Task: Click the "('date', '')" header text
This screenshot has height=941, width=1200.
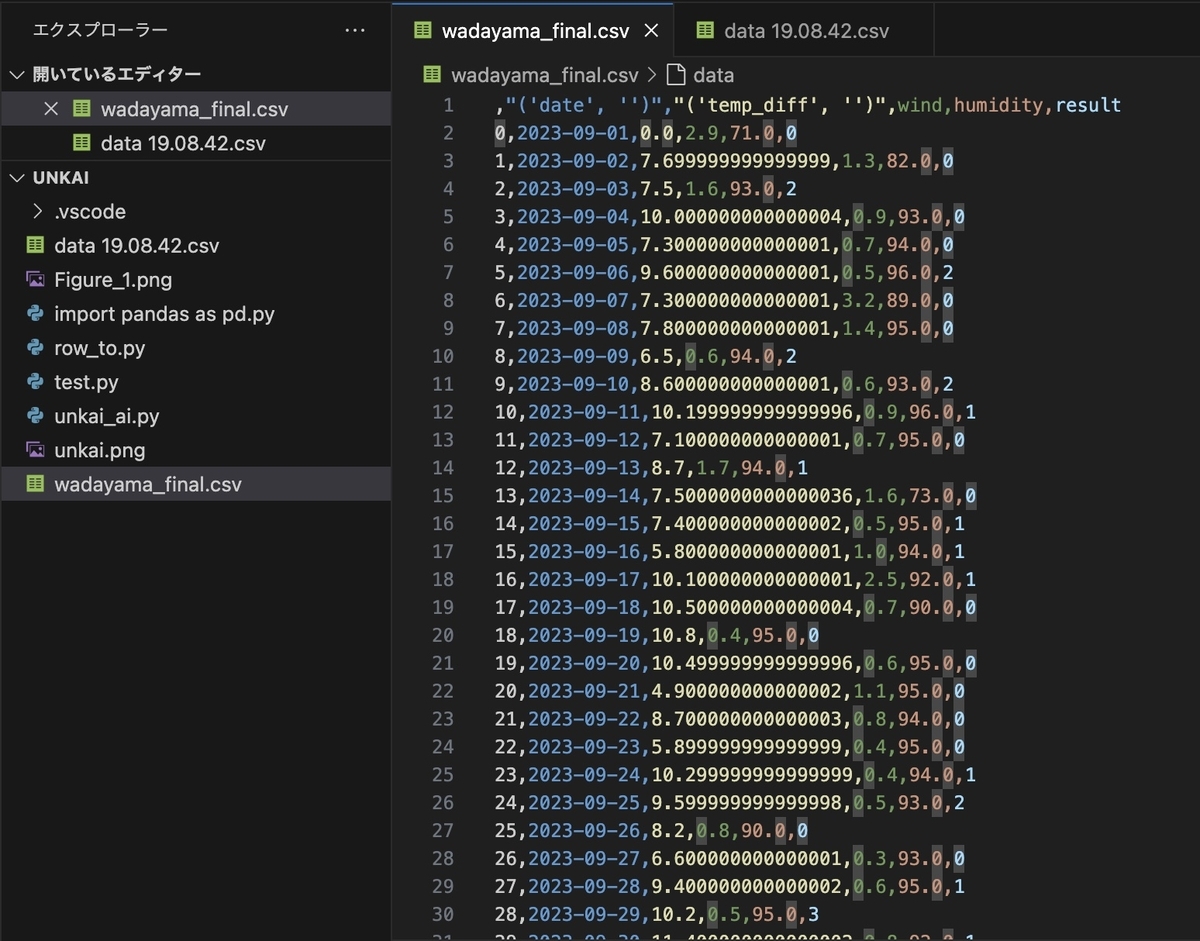Action: pos(584,105)
